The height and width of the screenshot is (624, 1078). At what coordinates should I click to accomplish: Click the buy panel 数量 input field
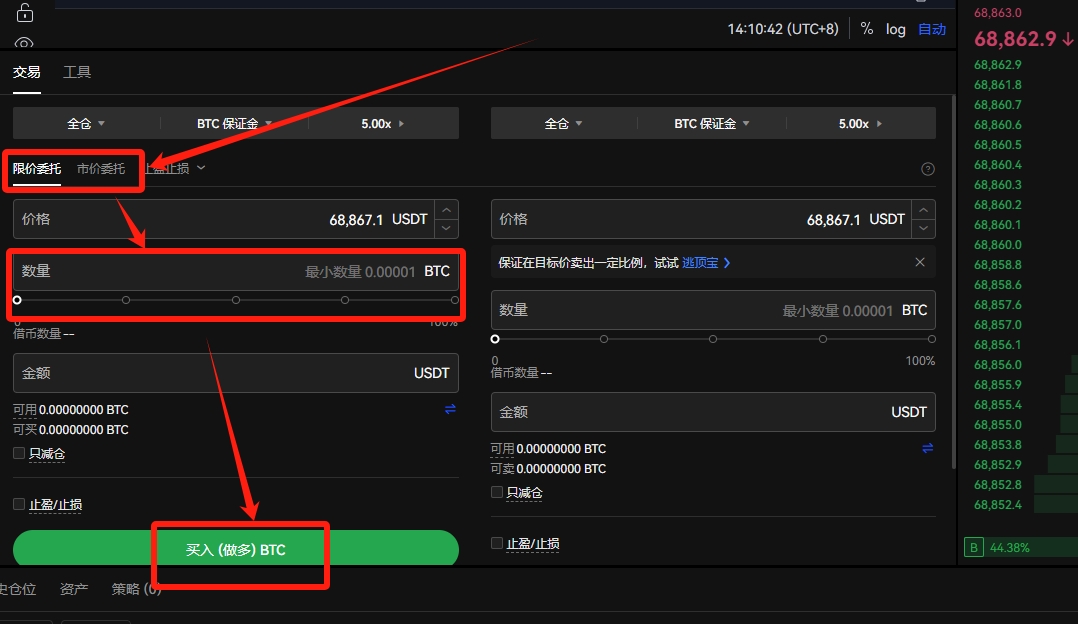(x=236, y=271)
